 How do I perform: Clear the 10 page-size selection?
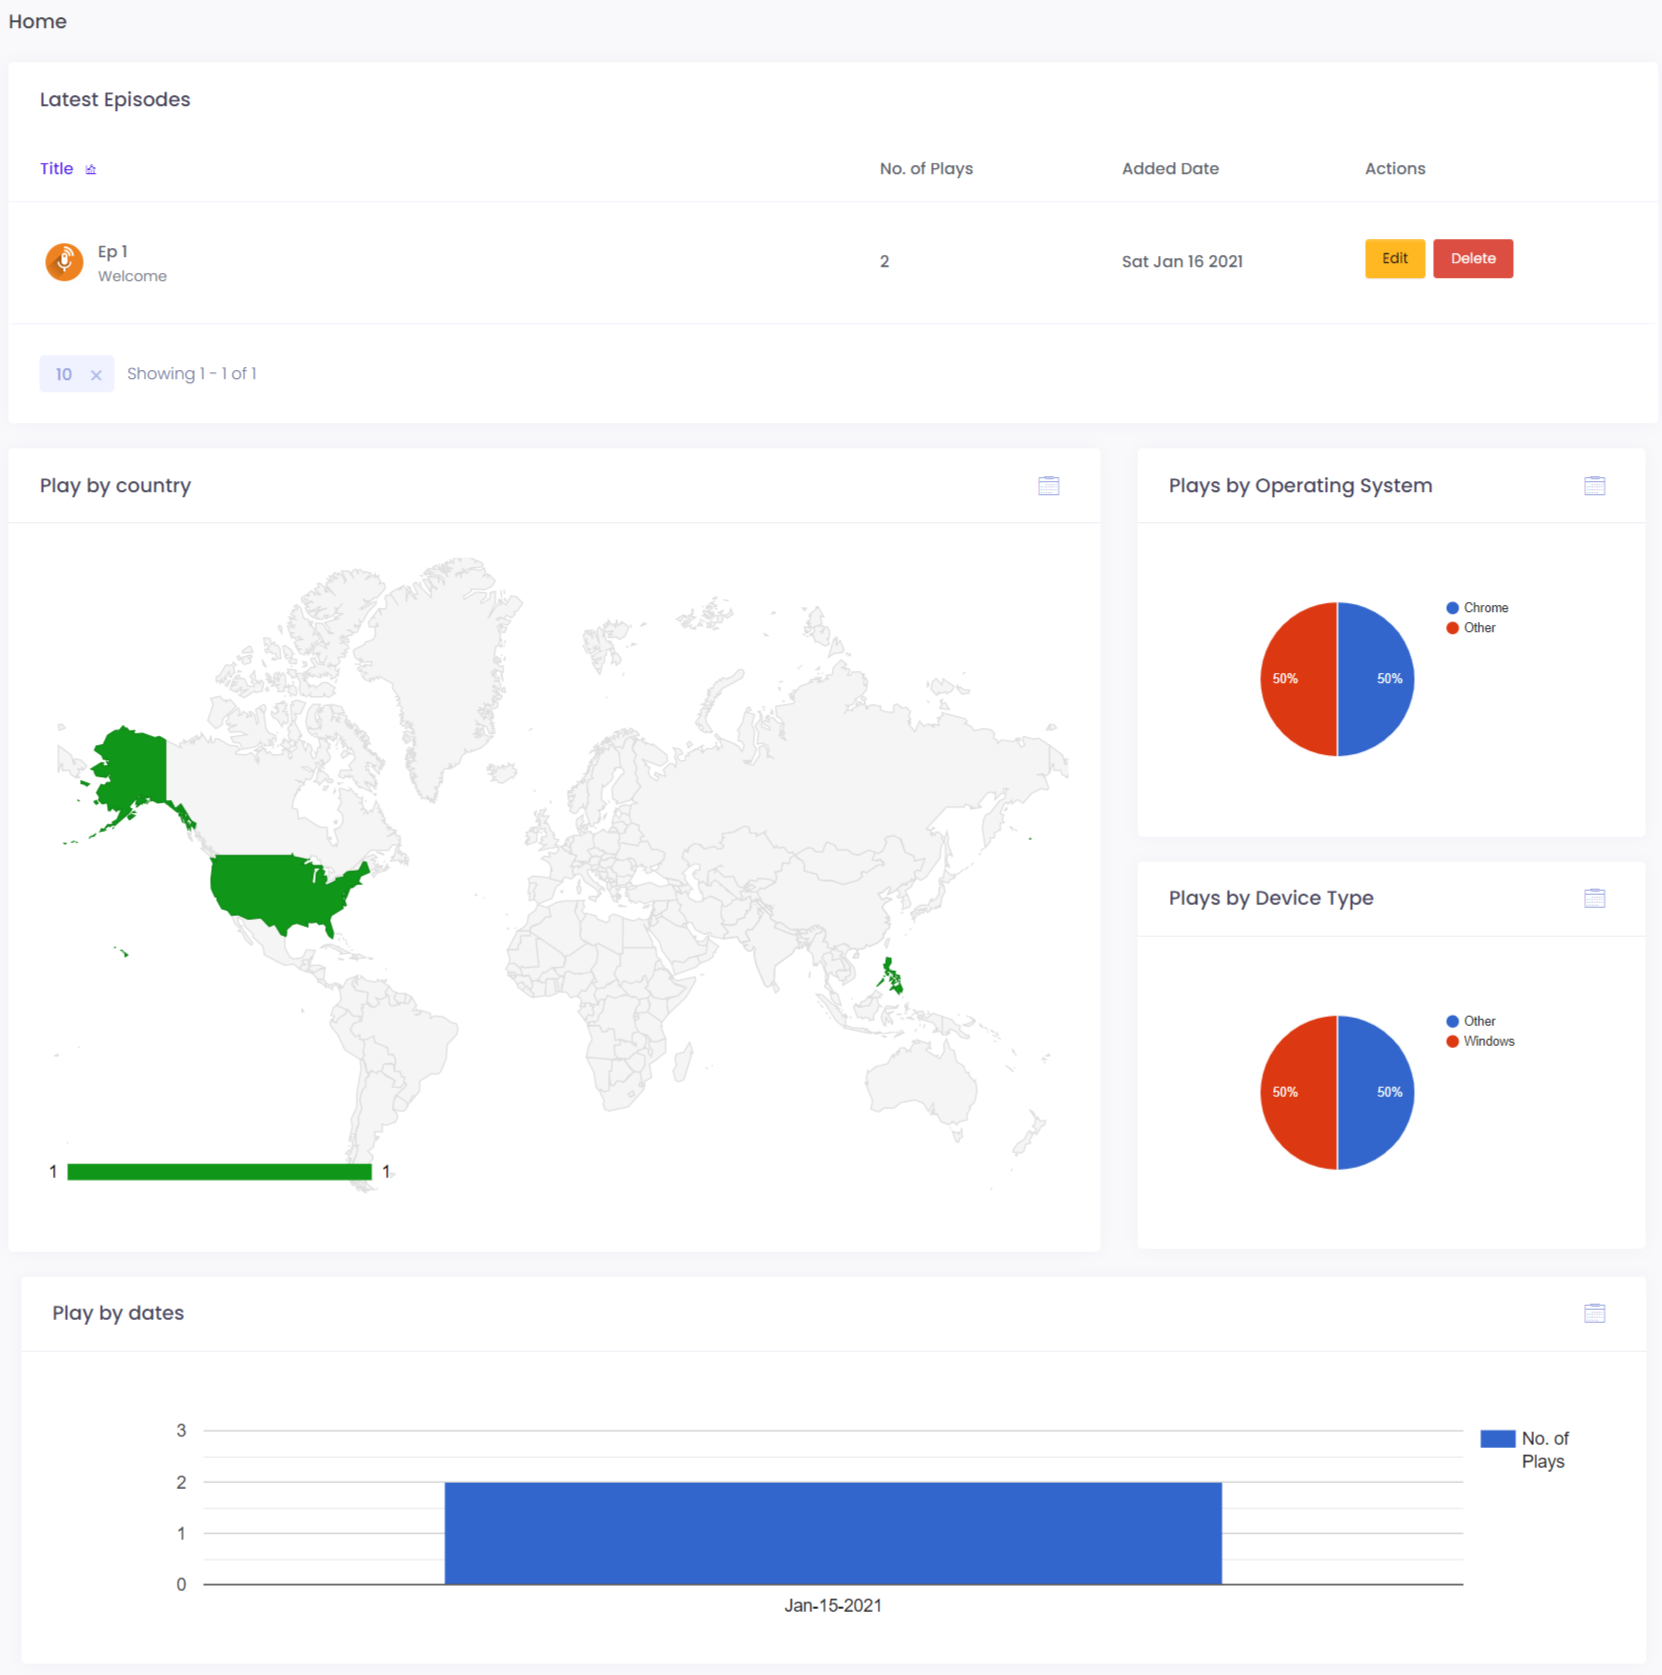click(x=96, y=375)
